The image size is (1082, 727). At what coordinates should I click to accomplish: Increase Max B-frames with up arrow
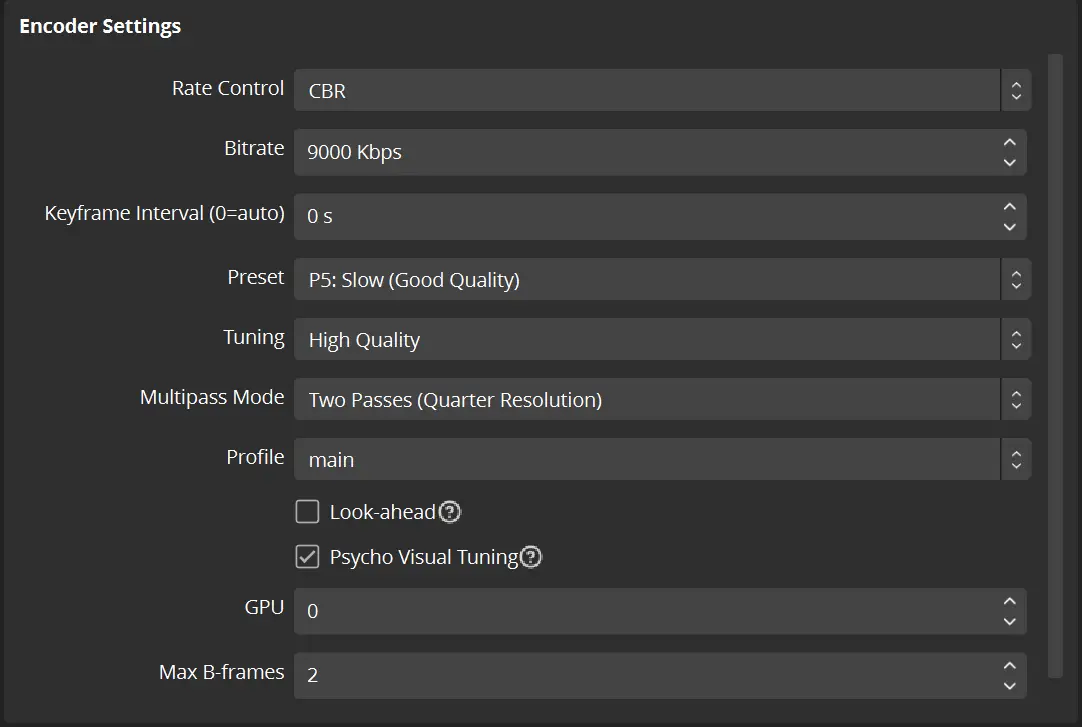tap(1009, 666)
